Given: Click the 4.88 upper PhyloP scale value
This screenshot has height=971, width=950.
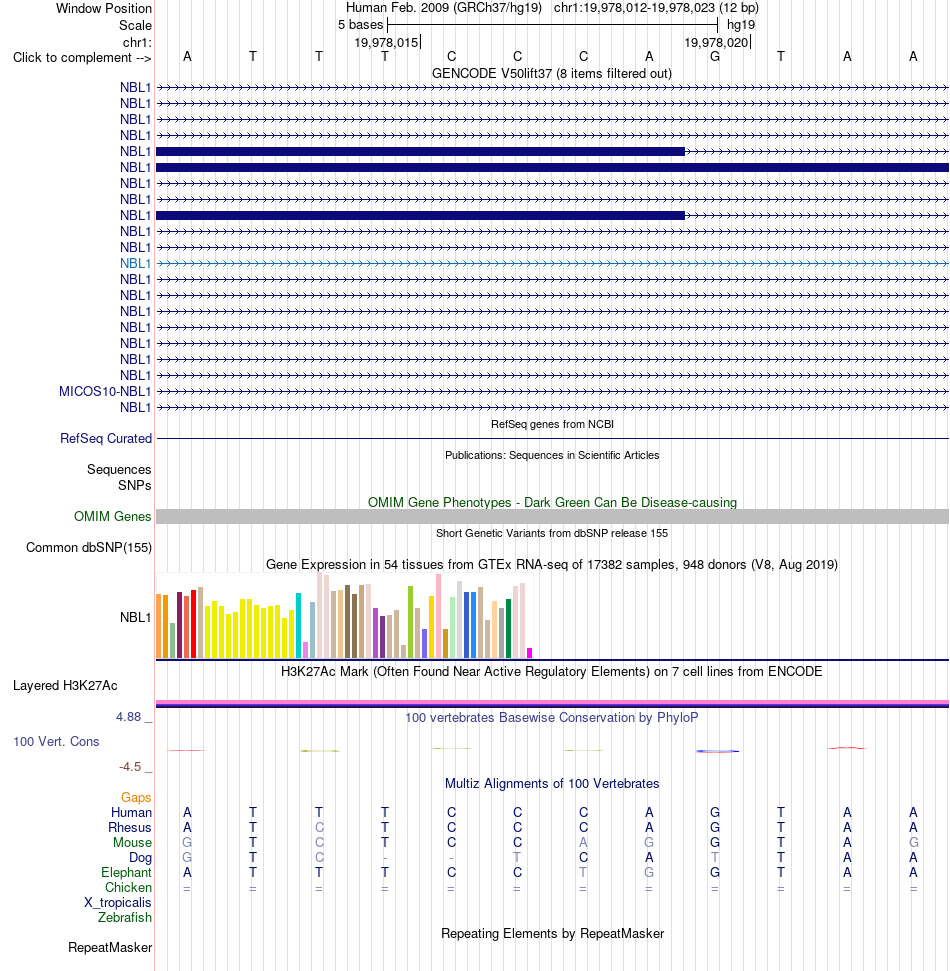Looking at the screenshot, I should pyautogui.click(x=128, y=717).
